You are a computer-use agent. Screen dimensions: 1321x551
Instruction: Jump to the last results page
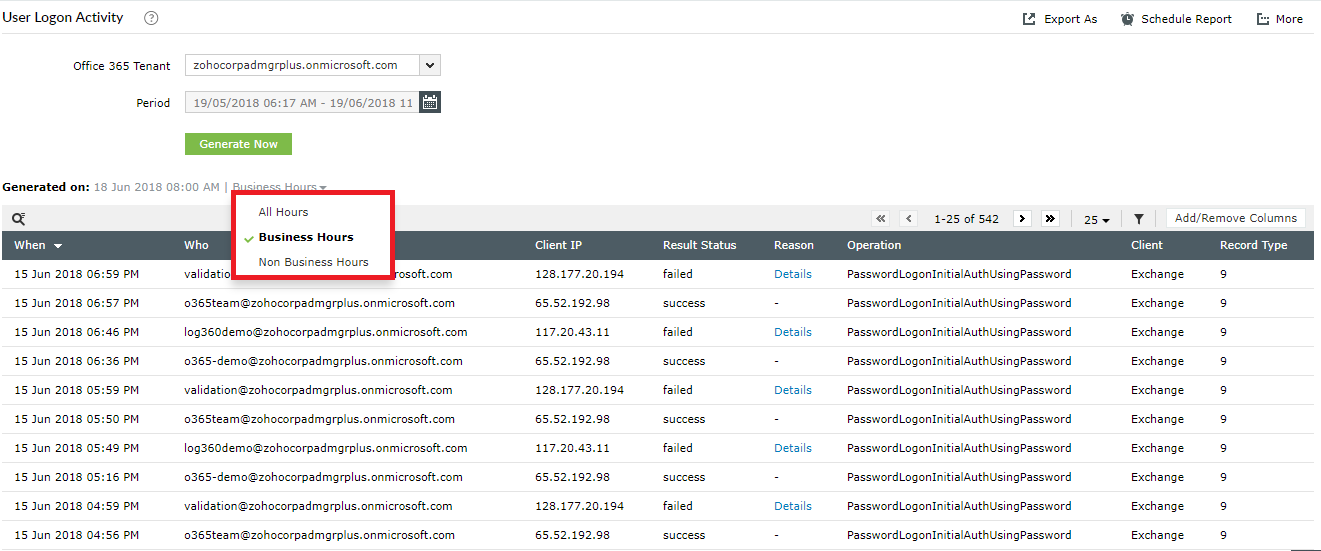pyautogui.click(x=1049, y=219)
